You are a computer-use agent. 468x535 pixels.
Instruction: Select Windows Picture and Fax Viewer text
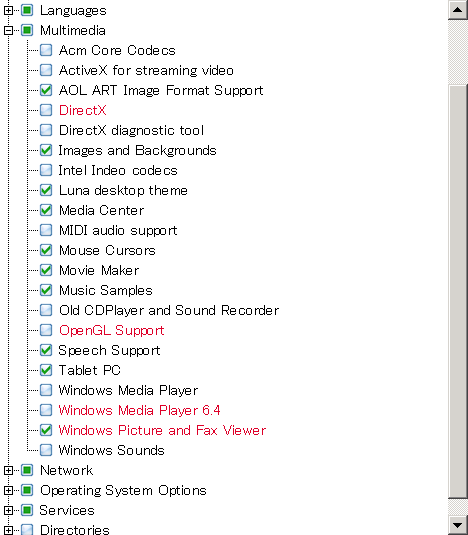click(x=162, y=430)
